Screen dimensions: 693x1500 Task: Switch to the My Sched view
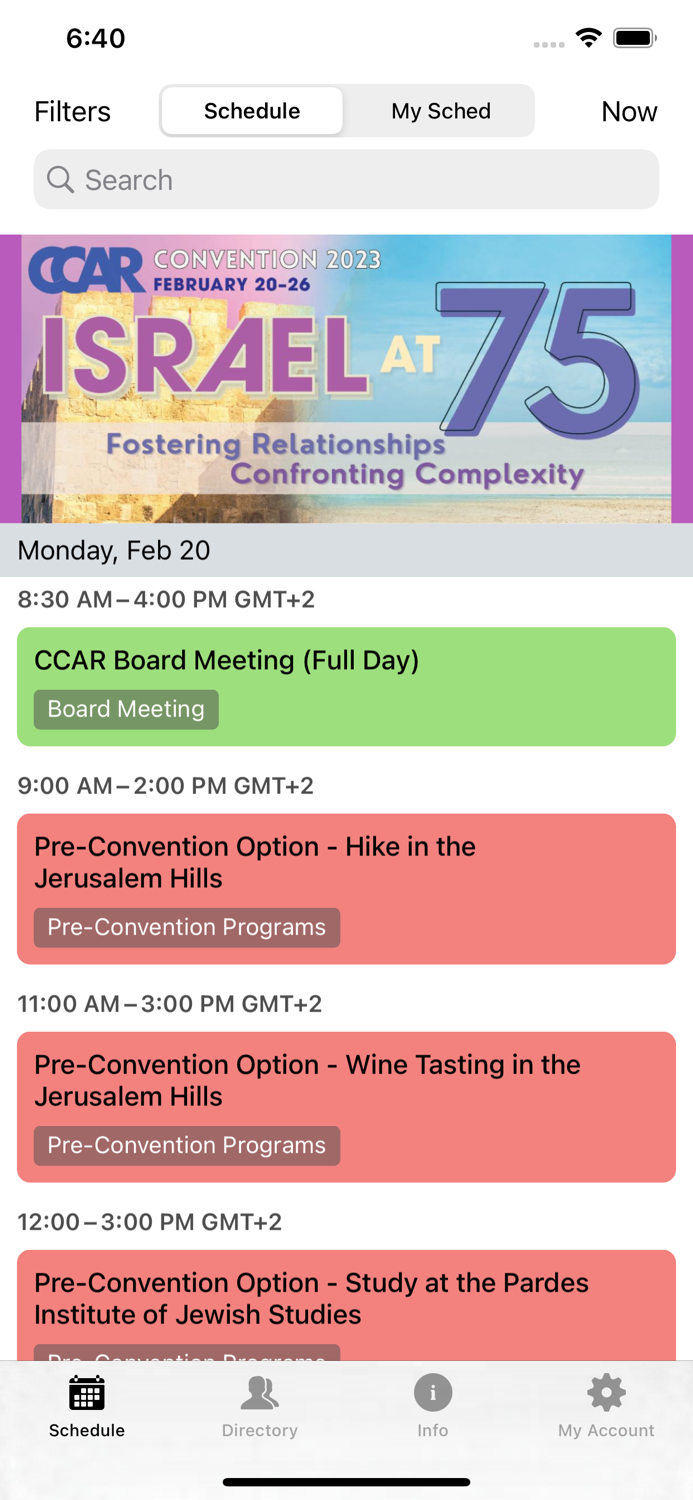(440, 111)
